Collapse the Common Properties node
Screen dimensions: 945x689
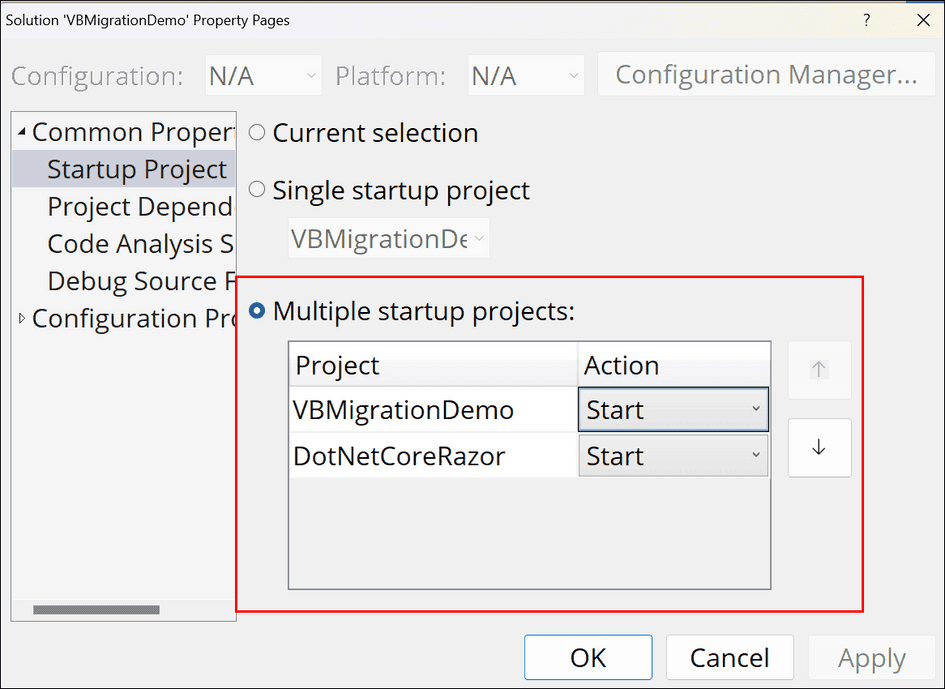22,131
